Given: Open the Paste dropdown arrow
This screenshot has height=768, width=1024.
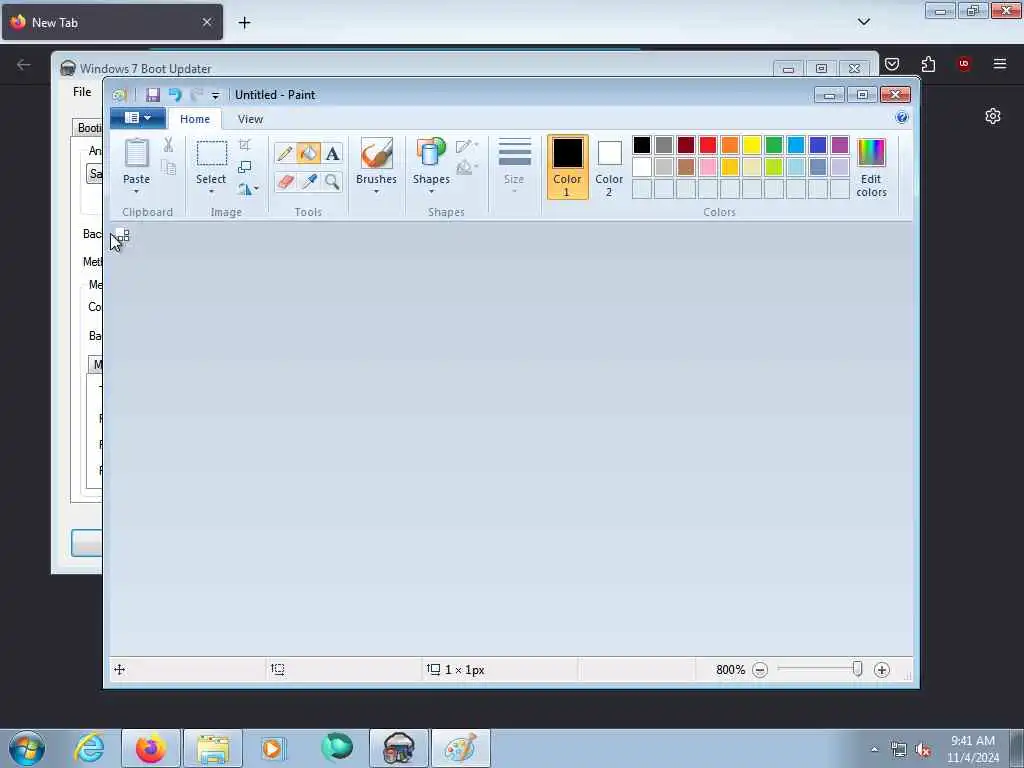Looking at the screenshot, I should (136, 191).
